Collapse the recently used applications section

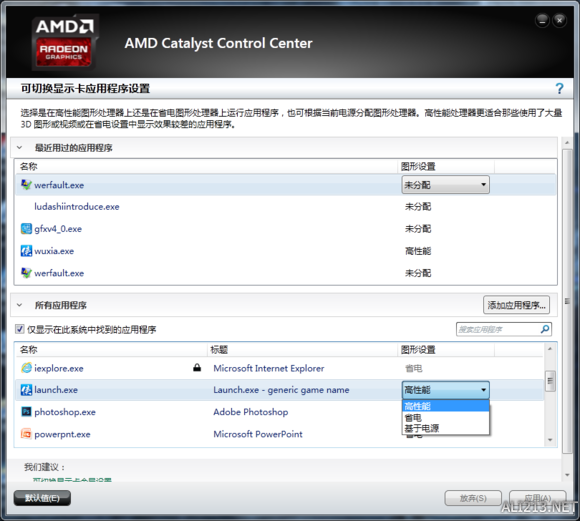(20, 148)
